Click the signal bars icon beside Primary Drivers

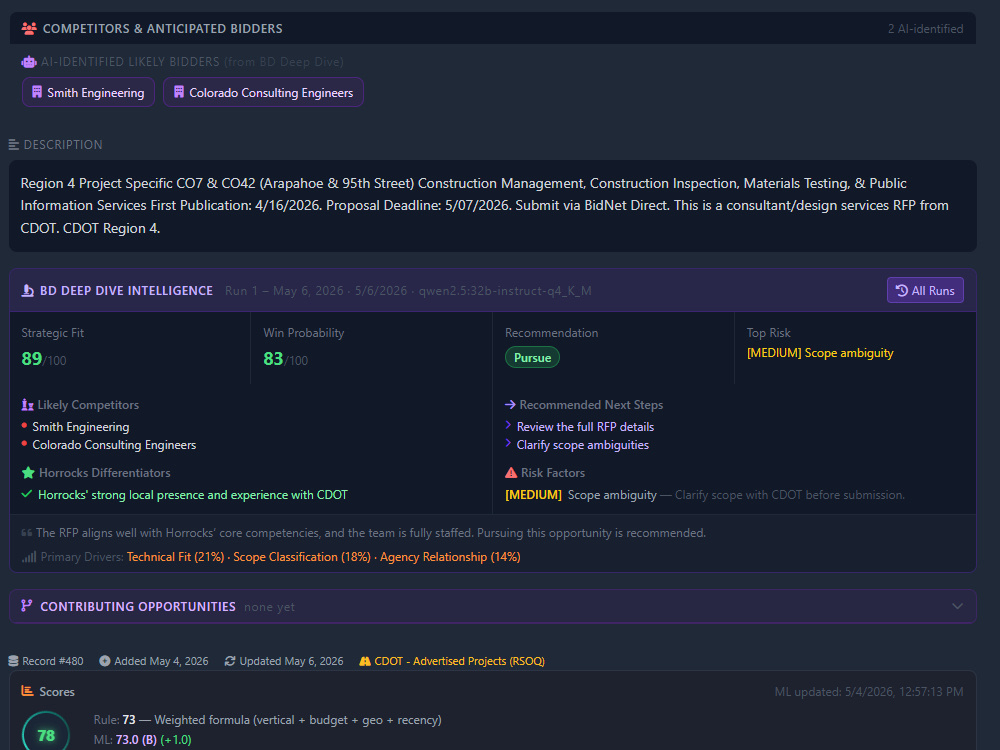click(29, 557)
